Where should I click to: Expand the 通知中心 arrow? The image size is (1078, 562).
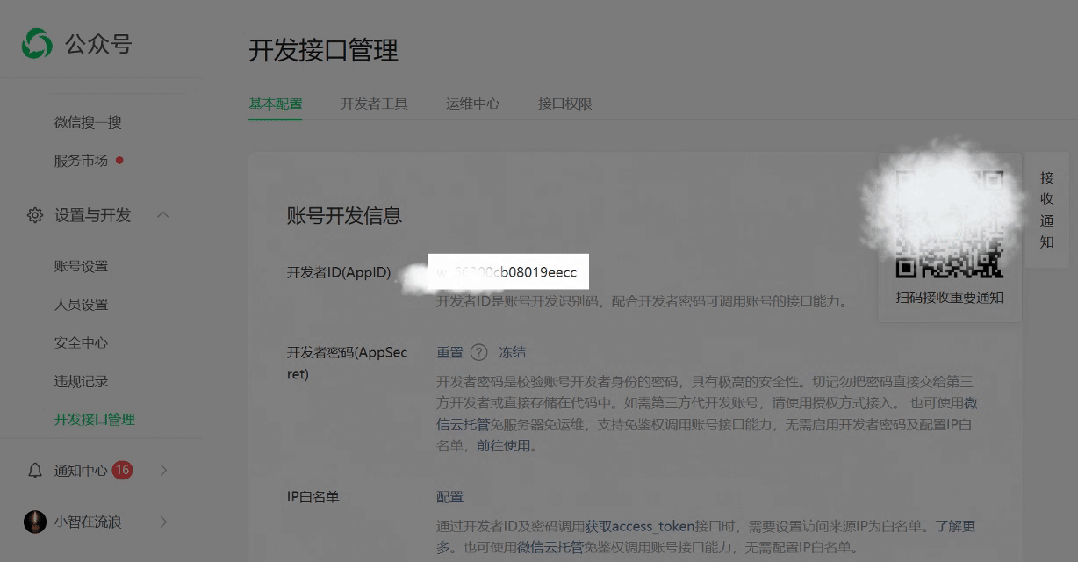[x=164, y=471]
